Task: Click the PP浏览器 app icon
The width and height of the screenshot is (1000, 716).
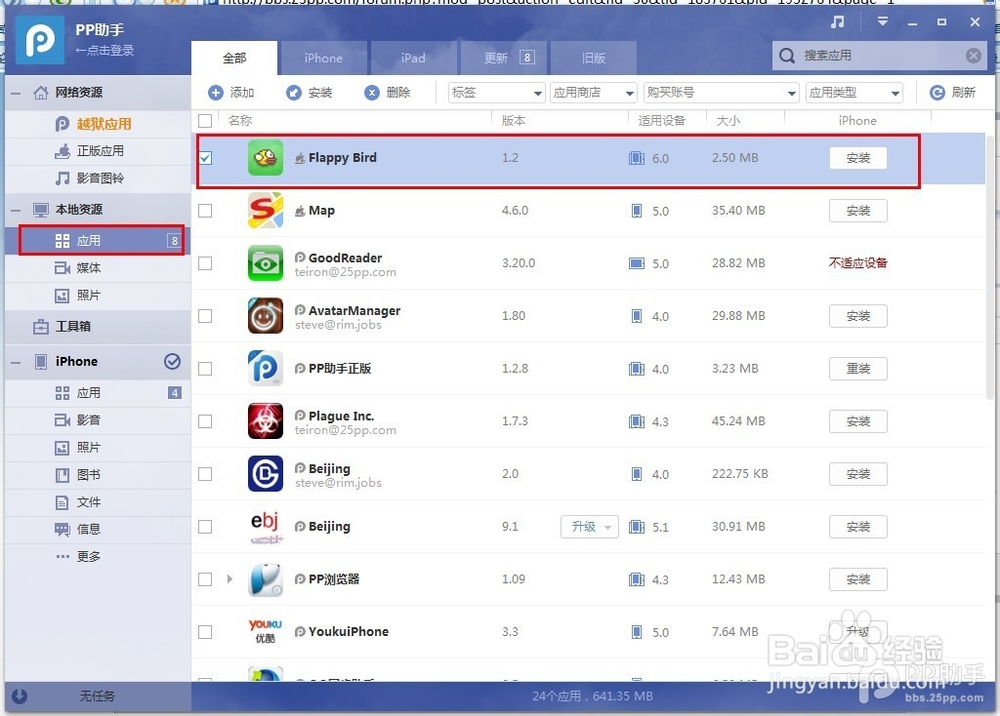Action: (265, 579)
